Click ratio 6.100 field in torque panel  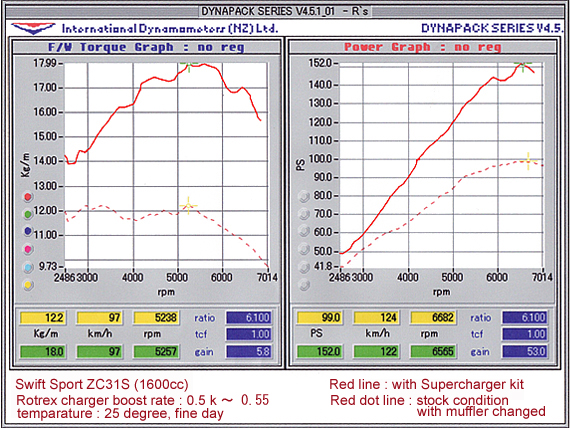249,318
